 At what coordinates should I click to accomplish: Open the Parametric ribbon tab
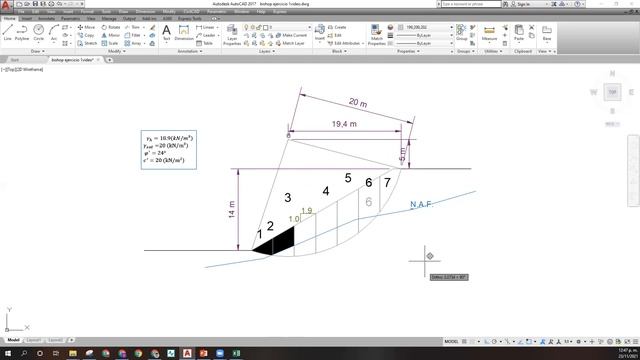70,19
